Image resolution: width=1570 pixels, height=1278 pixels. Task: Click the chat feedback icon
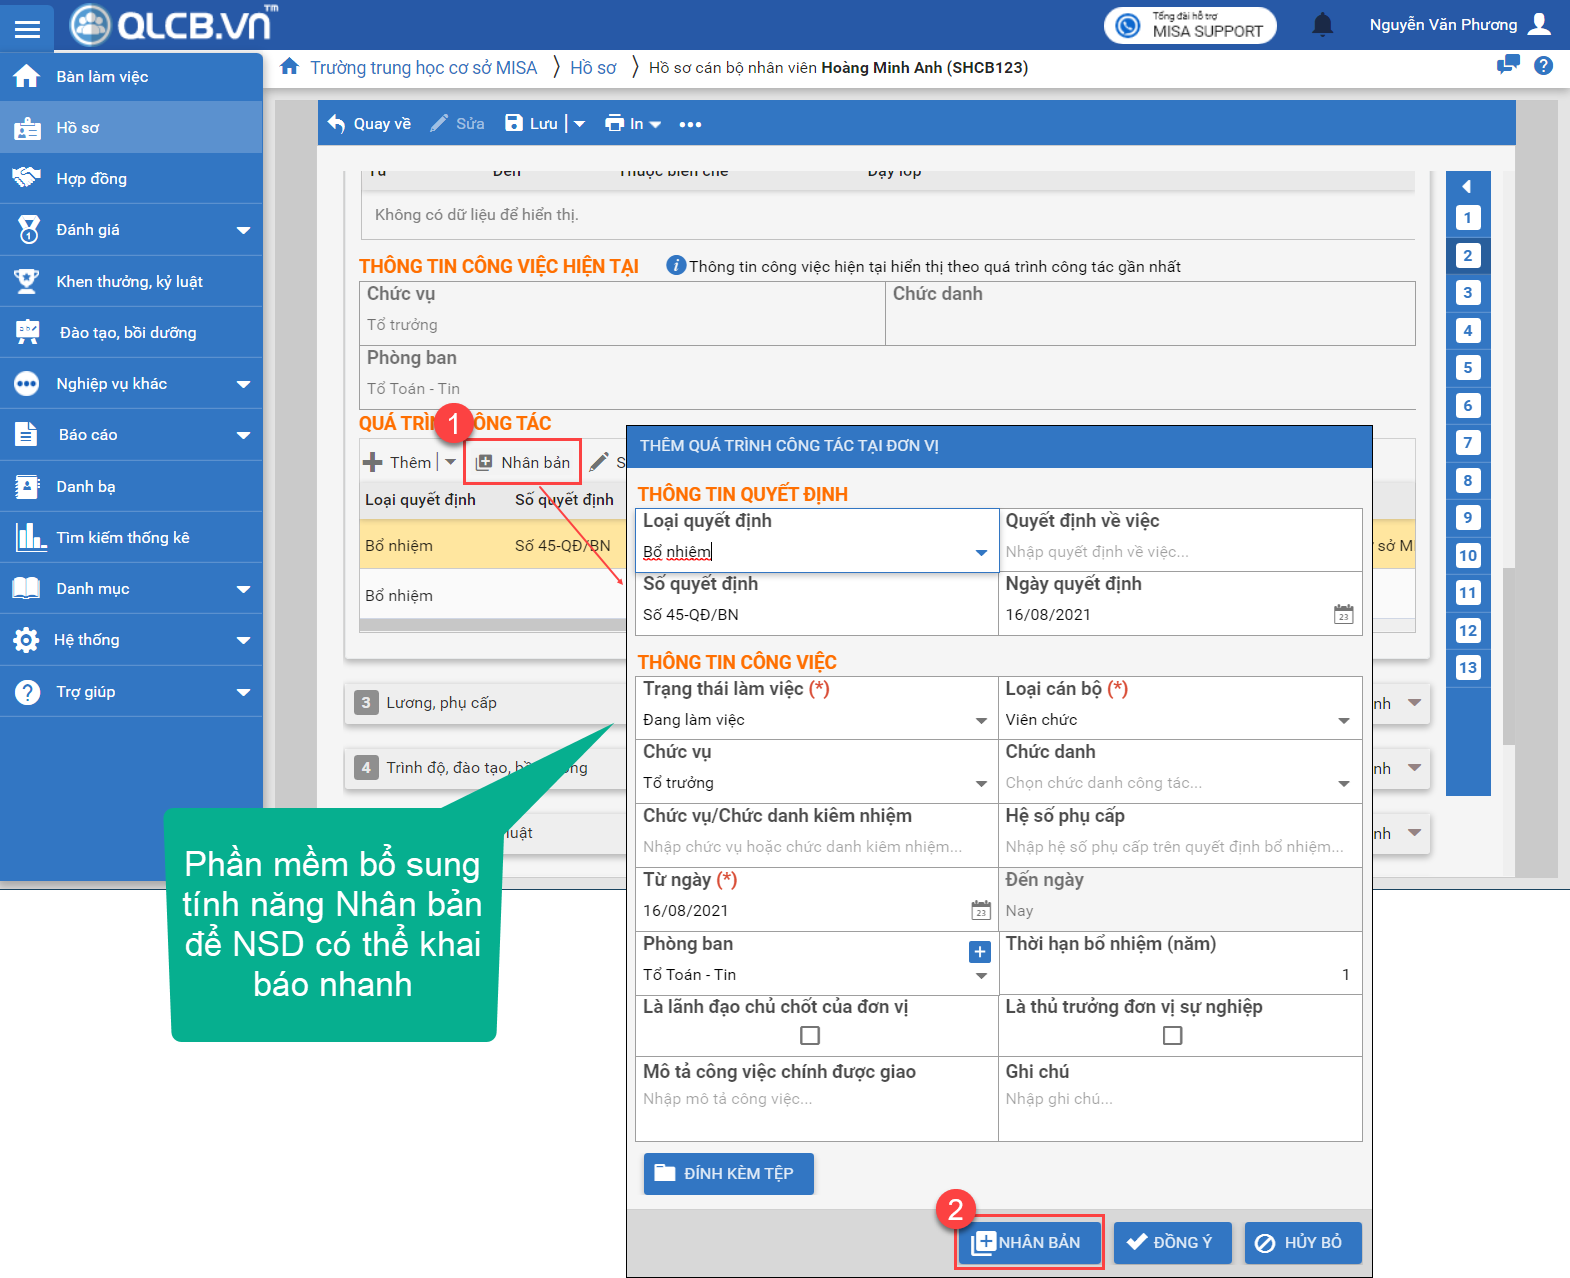coord(1507,66)
